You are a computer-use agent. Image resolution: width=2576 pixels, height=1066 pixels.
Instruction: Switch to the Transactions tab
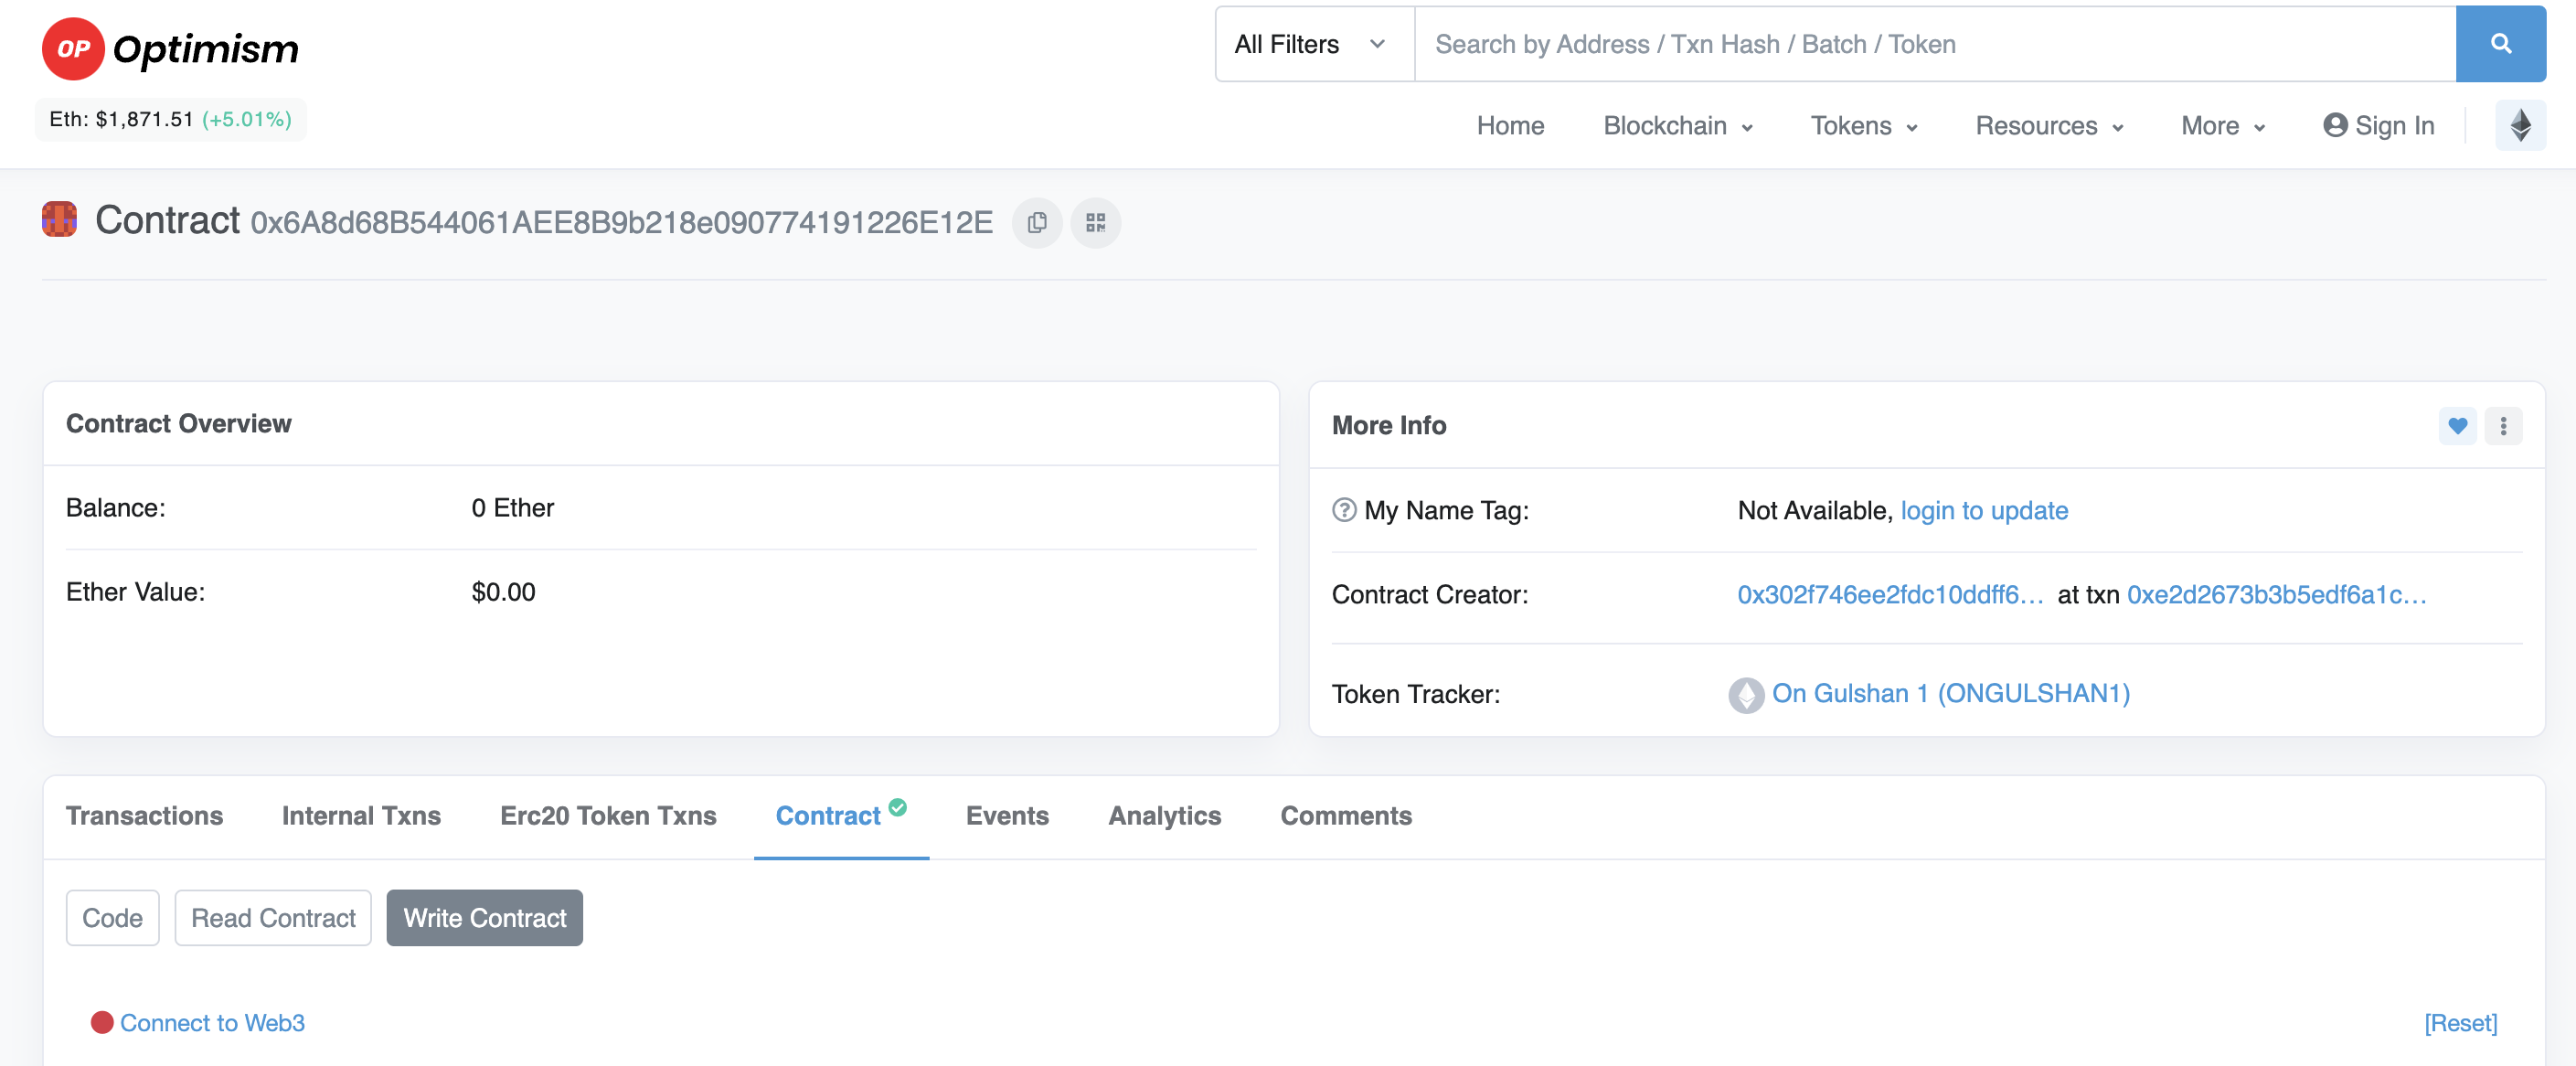coord(144,816)
